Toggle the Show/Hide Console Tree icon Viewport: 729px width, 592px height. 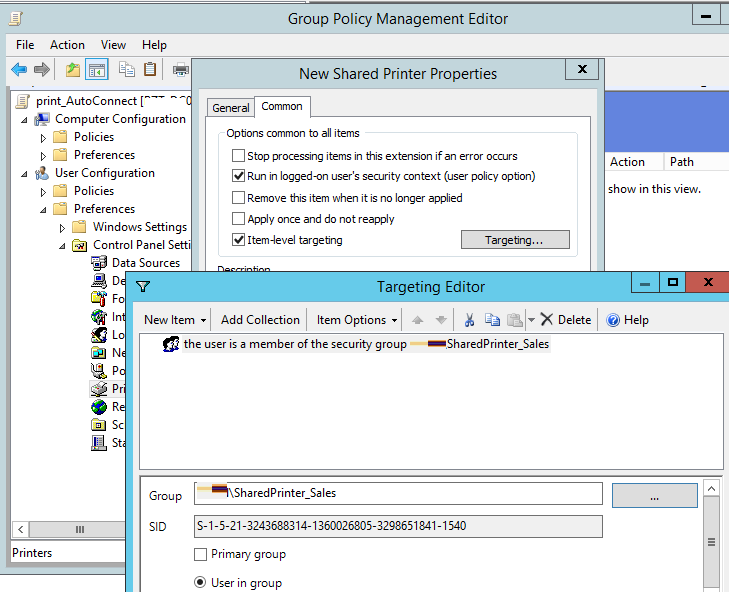[x=97, y=69]
